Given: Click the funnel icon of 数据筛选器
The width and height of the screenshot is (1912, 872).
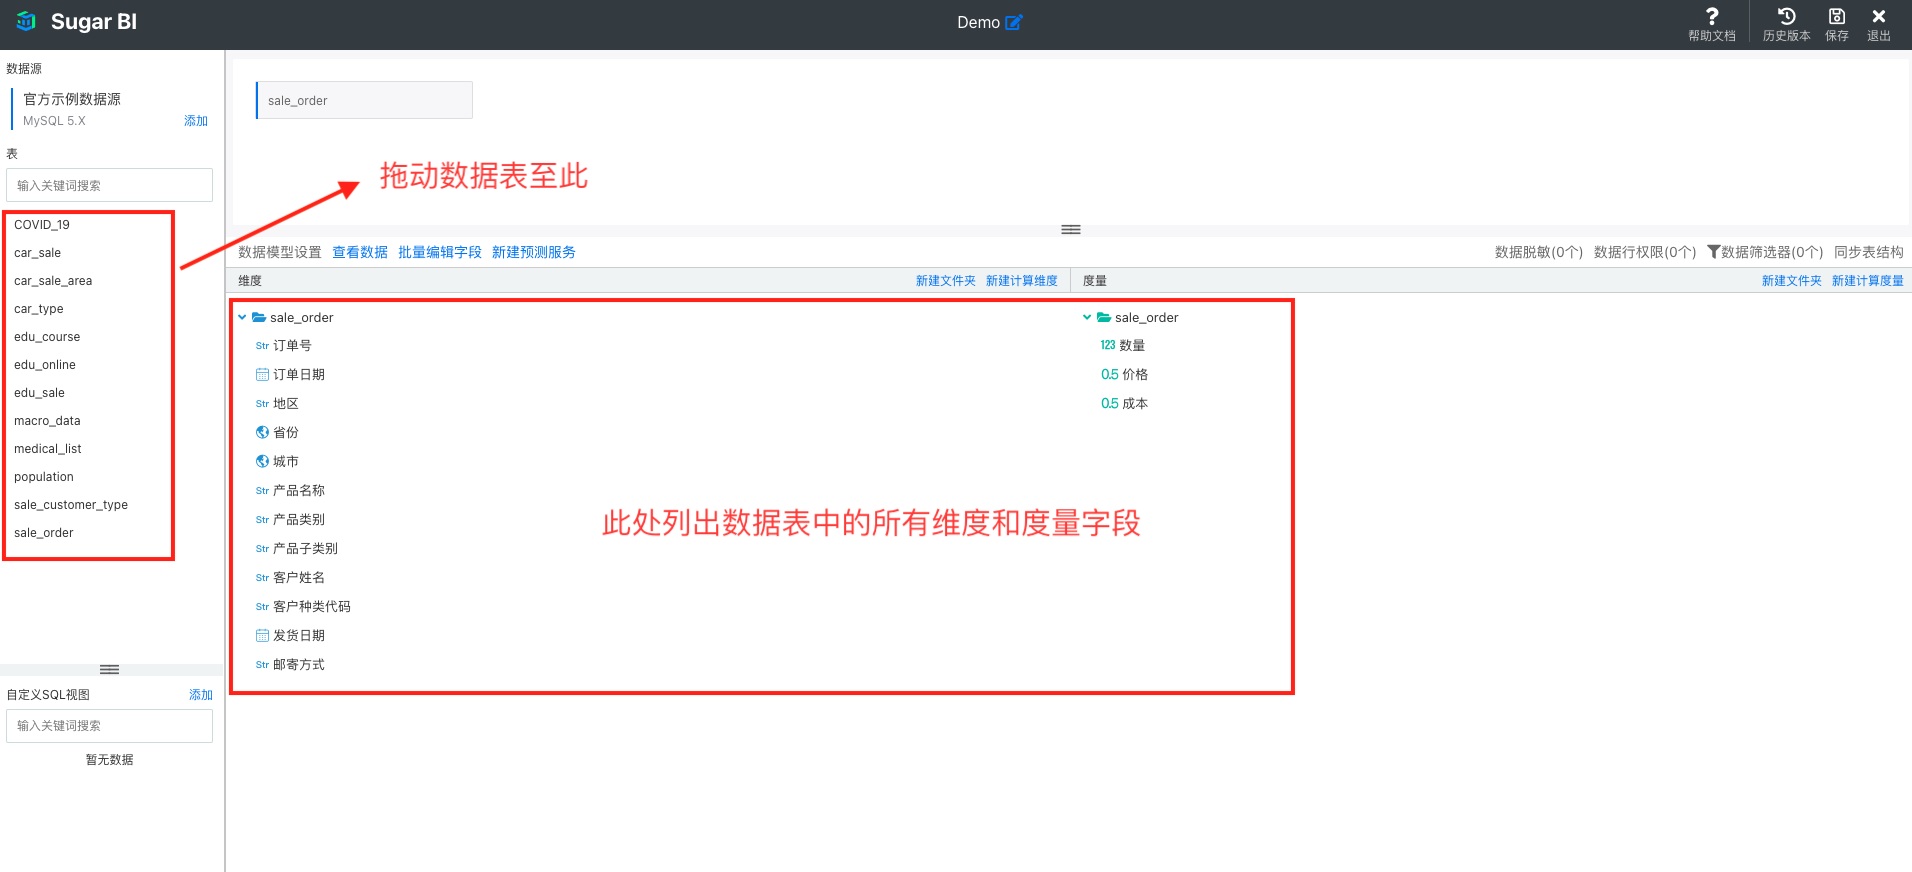Looking at the screenshot, I should coord(1713,252).
